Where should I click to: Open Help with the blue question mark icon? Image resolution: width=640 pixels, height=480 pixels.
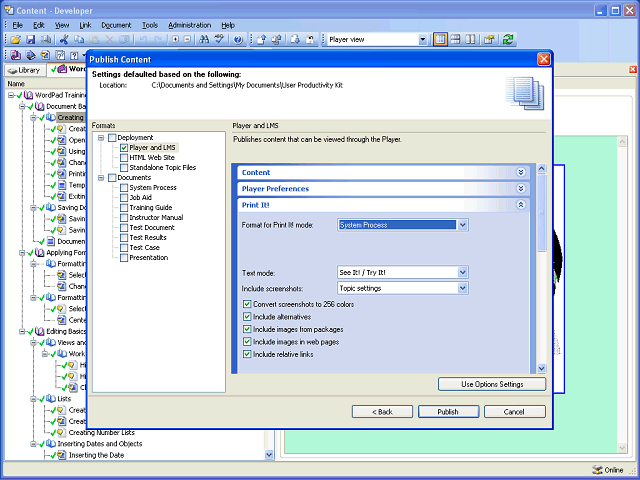click(238, 40)
